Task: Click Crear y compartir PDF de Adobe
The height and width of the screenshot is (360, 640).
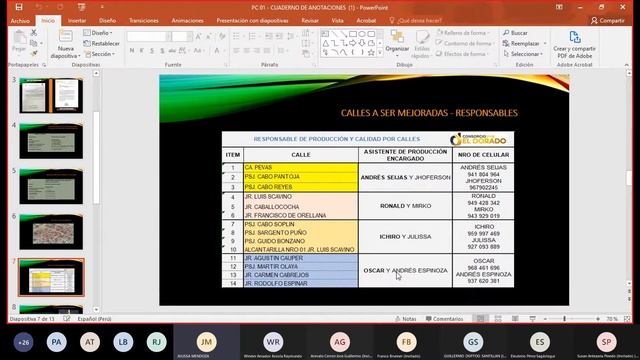Action: pos(574,44)
